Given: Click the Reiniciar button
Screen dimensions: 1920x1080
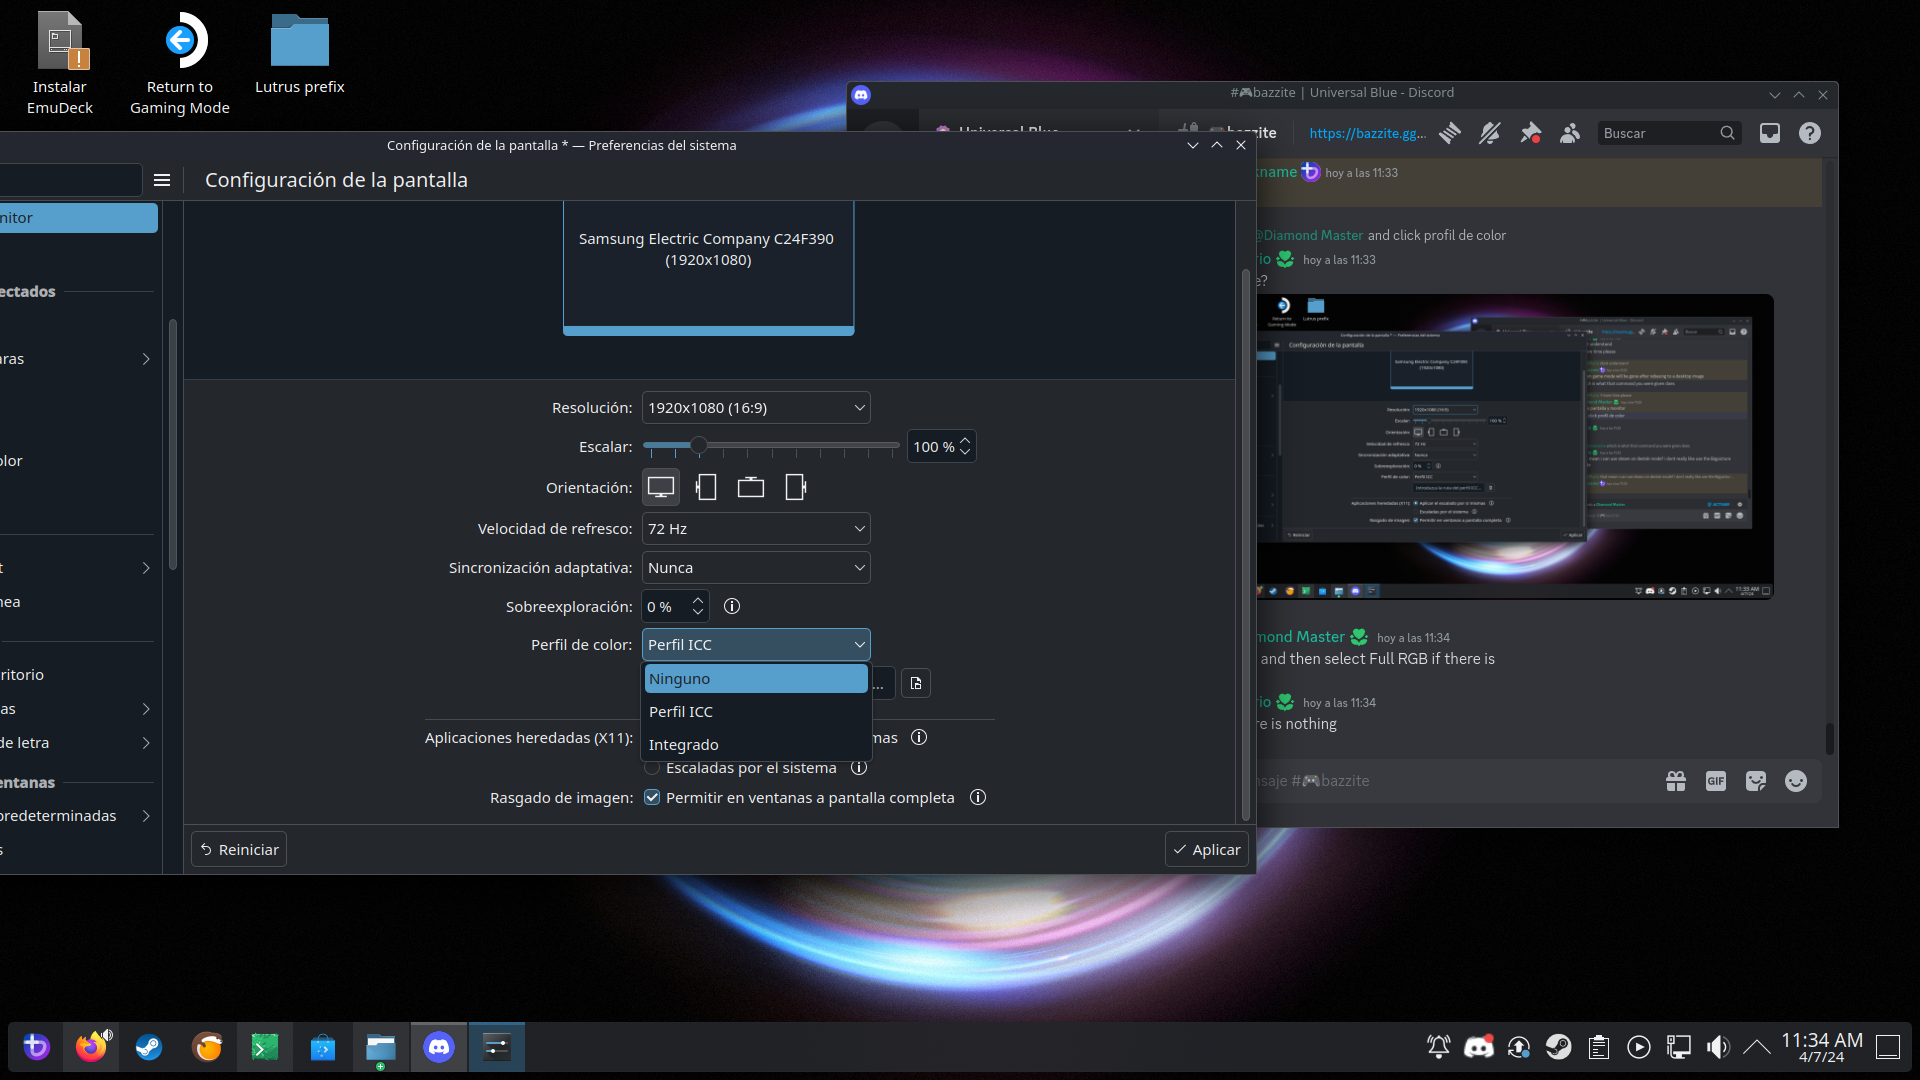Looking at the screenshot, I should pyautogui.click(x=239, y=850).
